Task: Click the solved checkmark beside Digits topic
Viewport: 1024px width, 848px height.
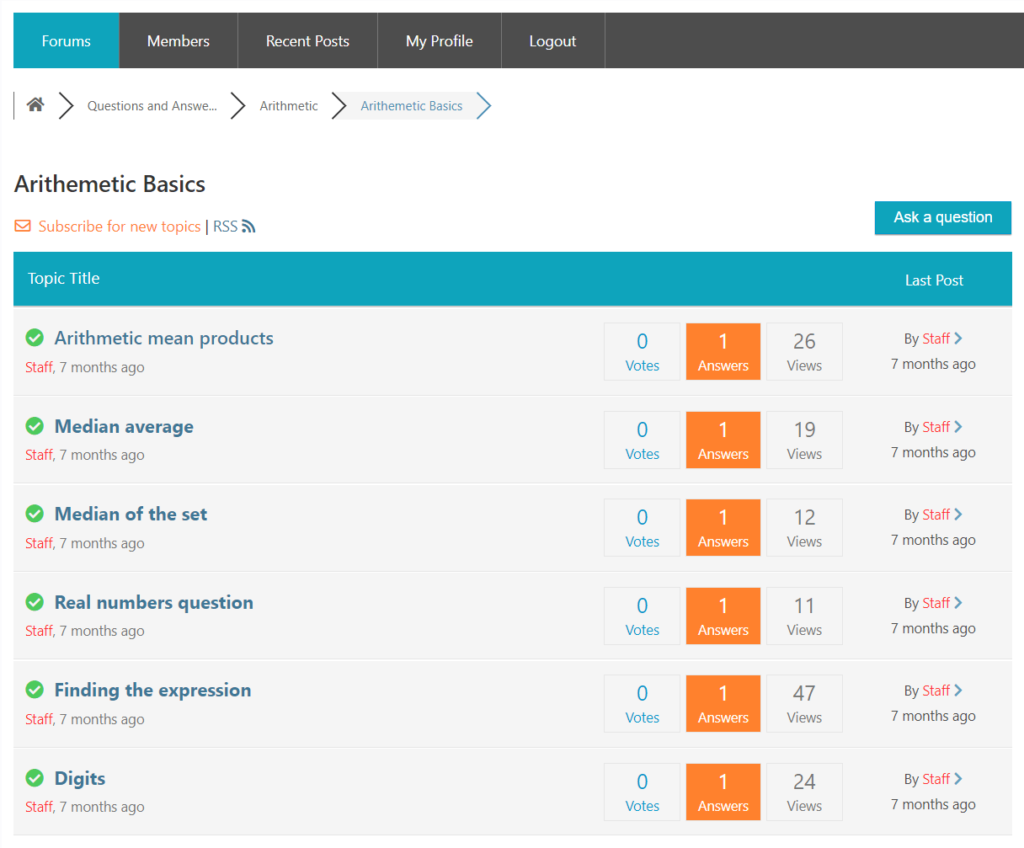Action: [x=36, y=777]
